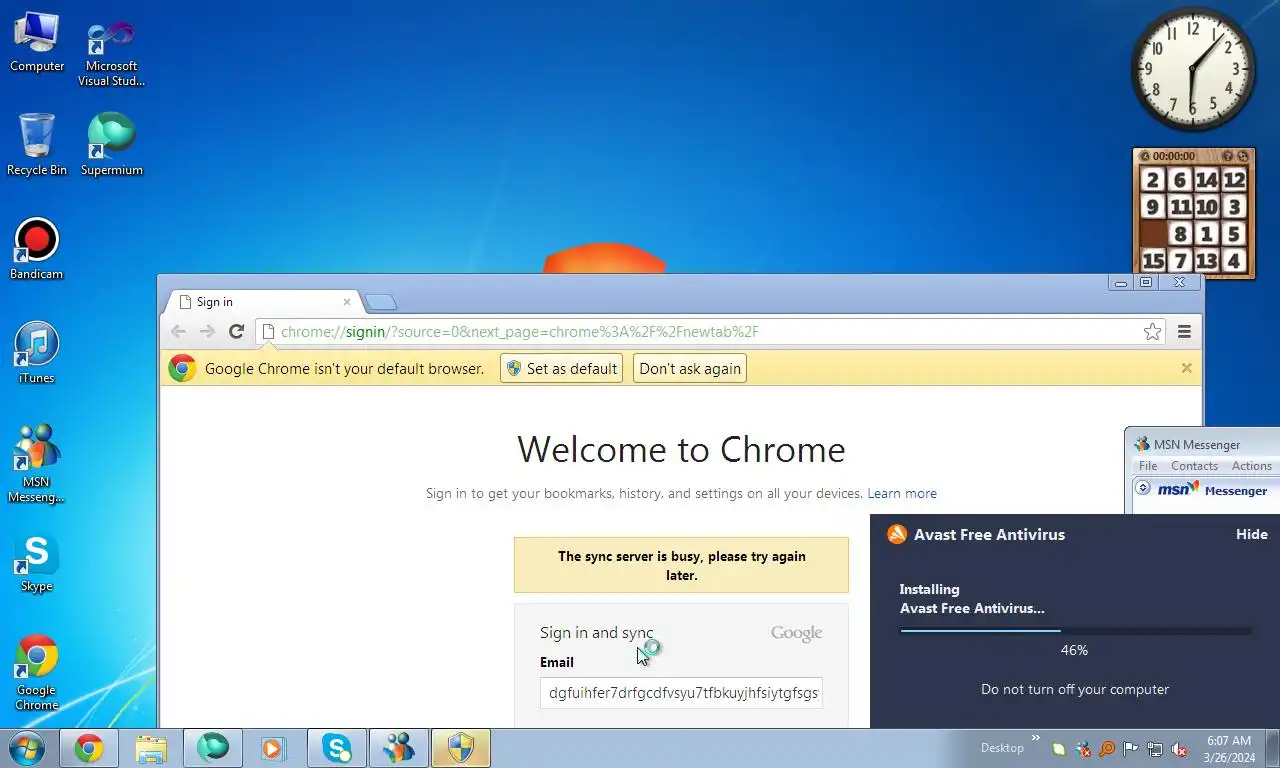Click the Avast Free Antivirus logo
Image resolution: width=1280 pixels, height=768 pixels.
pyautogui.click(x=897, y=534)
